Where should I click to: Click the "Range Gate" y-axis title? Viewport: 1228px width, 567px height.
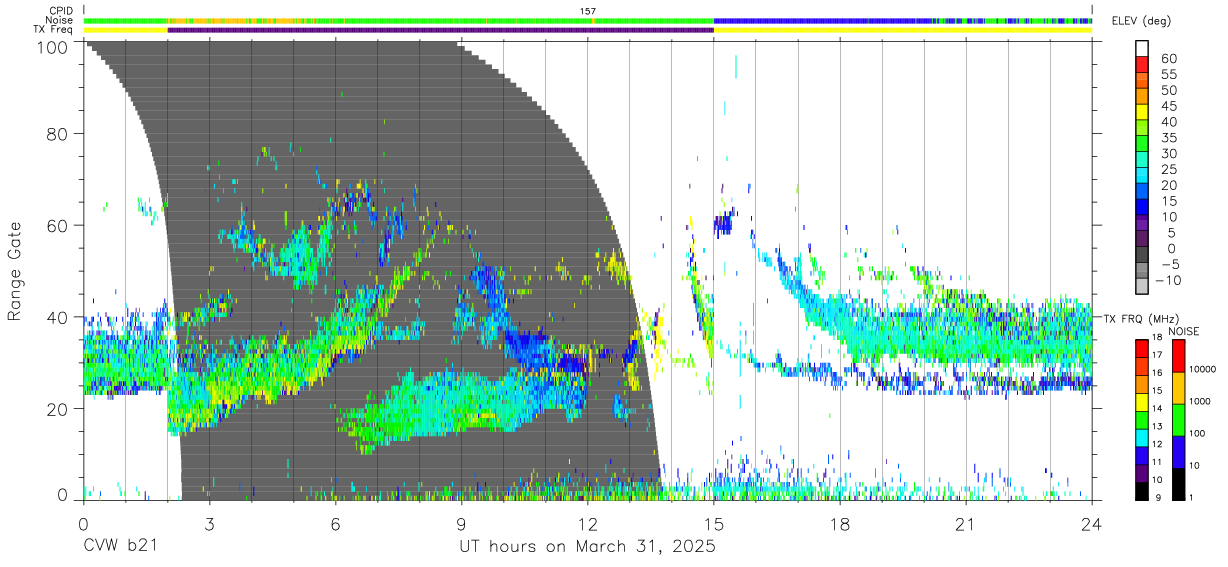15,272
